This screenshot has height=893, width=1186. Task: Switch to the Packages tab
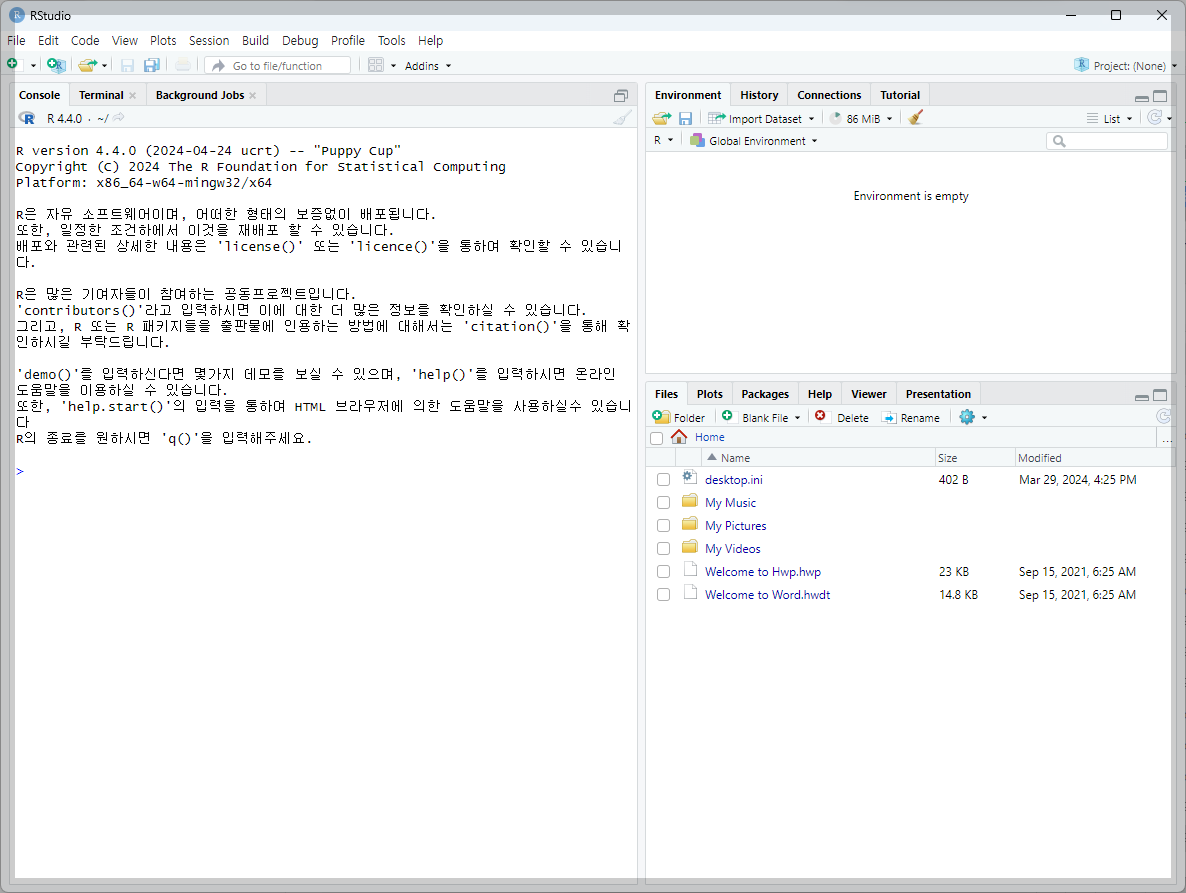click(x=765, y=394)
